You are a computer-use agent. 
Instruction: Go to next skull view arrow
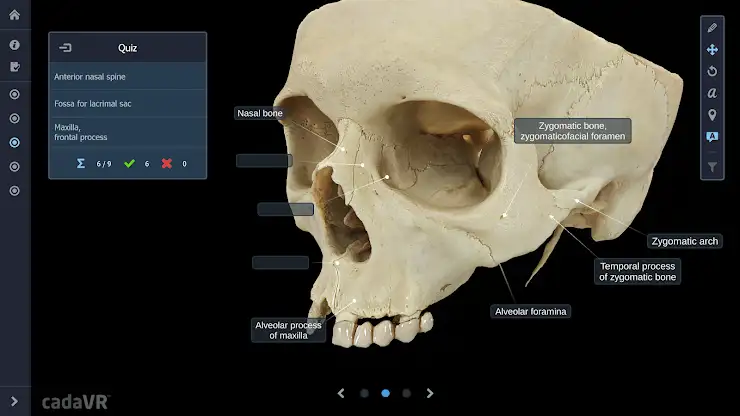pos(429,393)
